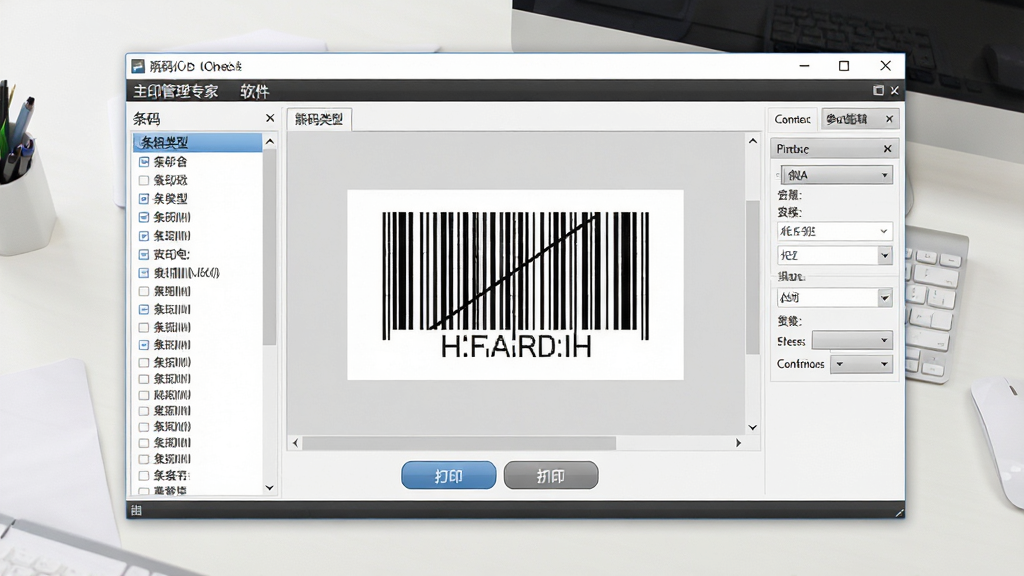
Task: Close the Pirtbie panel
Action: [x=888, y=149]
